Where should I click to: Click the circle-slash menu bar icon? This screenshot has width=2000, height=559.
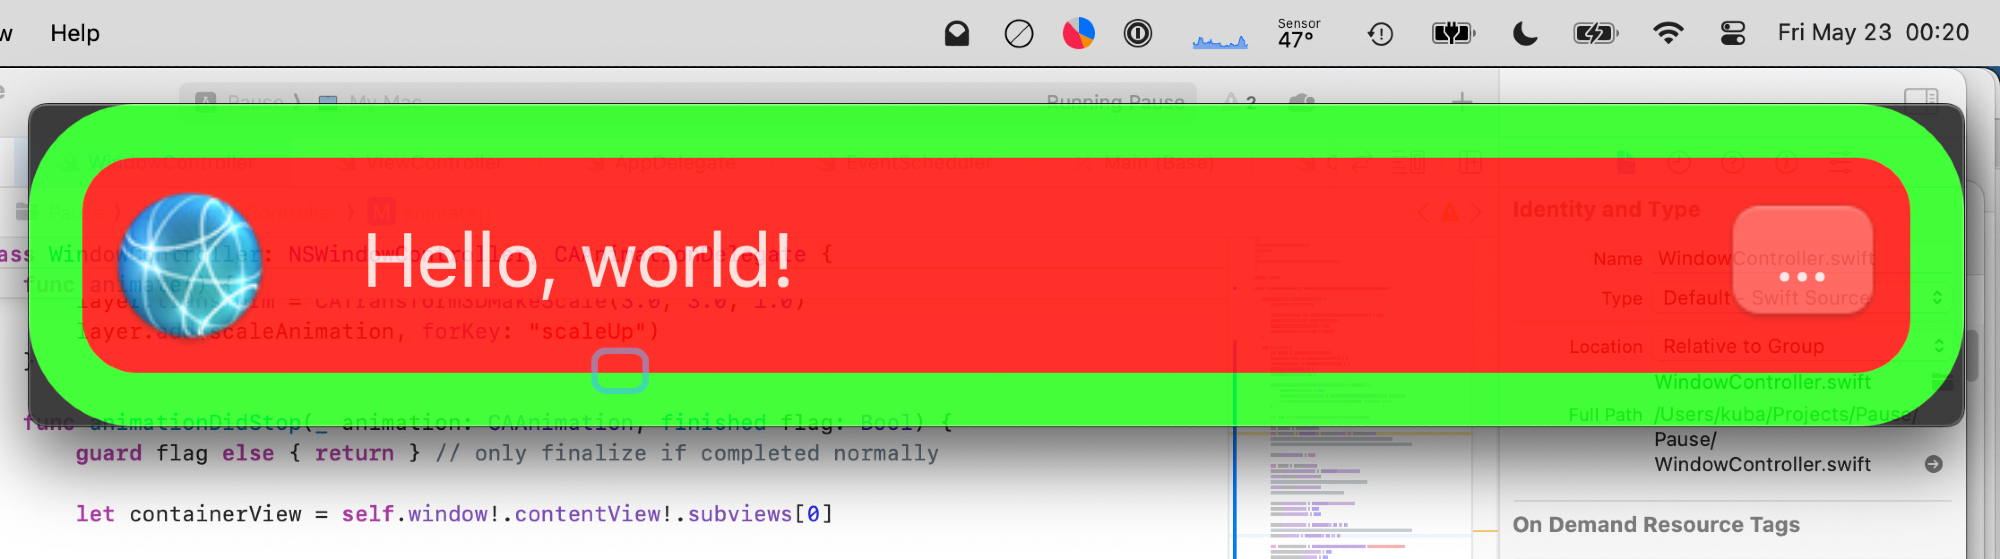(x=1018, y=34)
